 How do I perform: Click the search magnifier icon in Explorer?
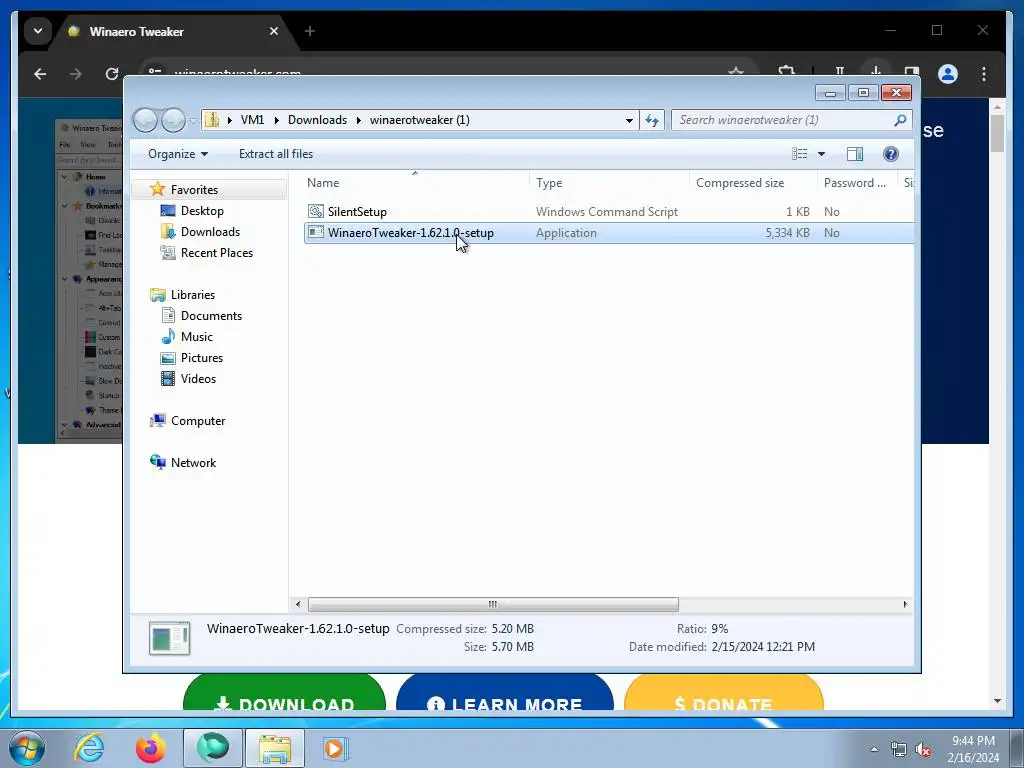pyautogui.click(x=900, y=120)
